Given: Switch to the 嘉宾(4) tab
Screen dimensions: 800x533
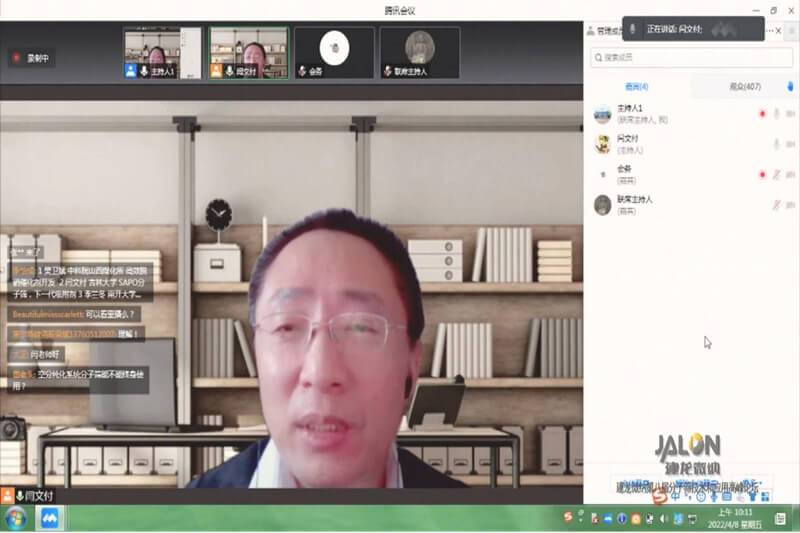Looking at the screenshot, I should pyautogui.click(x=636, y=87).
